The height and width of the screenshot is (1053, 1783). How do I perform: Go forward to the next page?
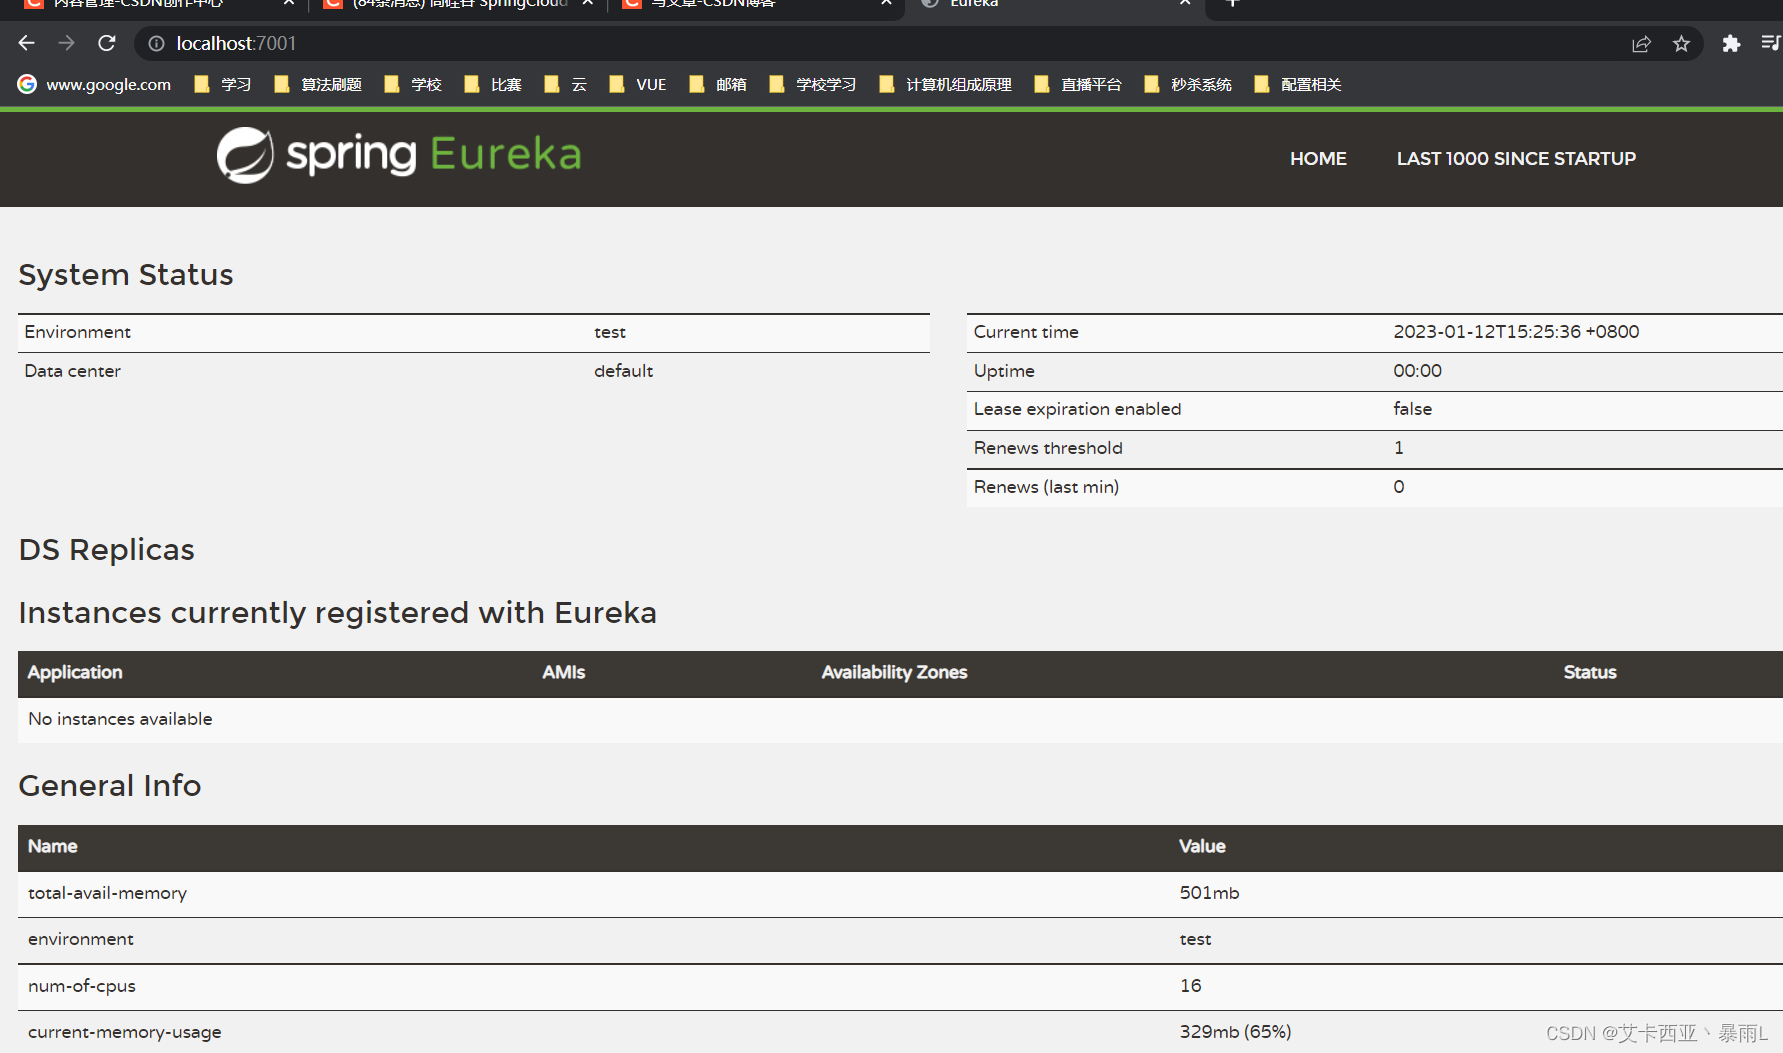[x=67, y=43]
